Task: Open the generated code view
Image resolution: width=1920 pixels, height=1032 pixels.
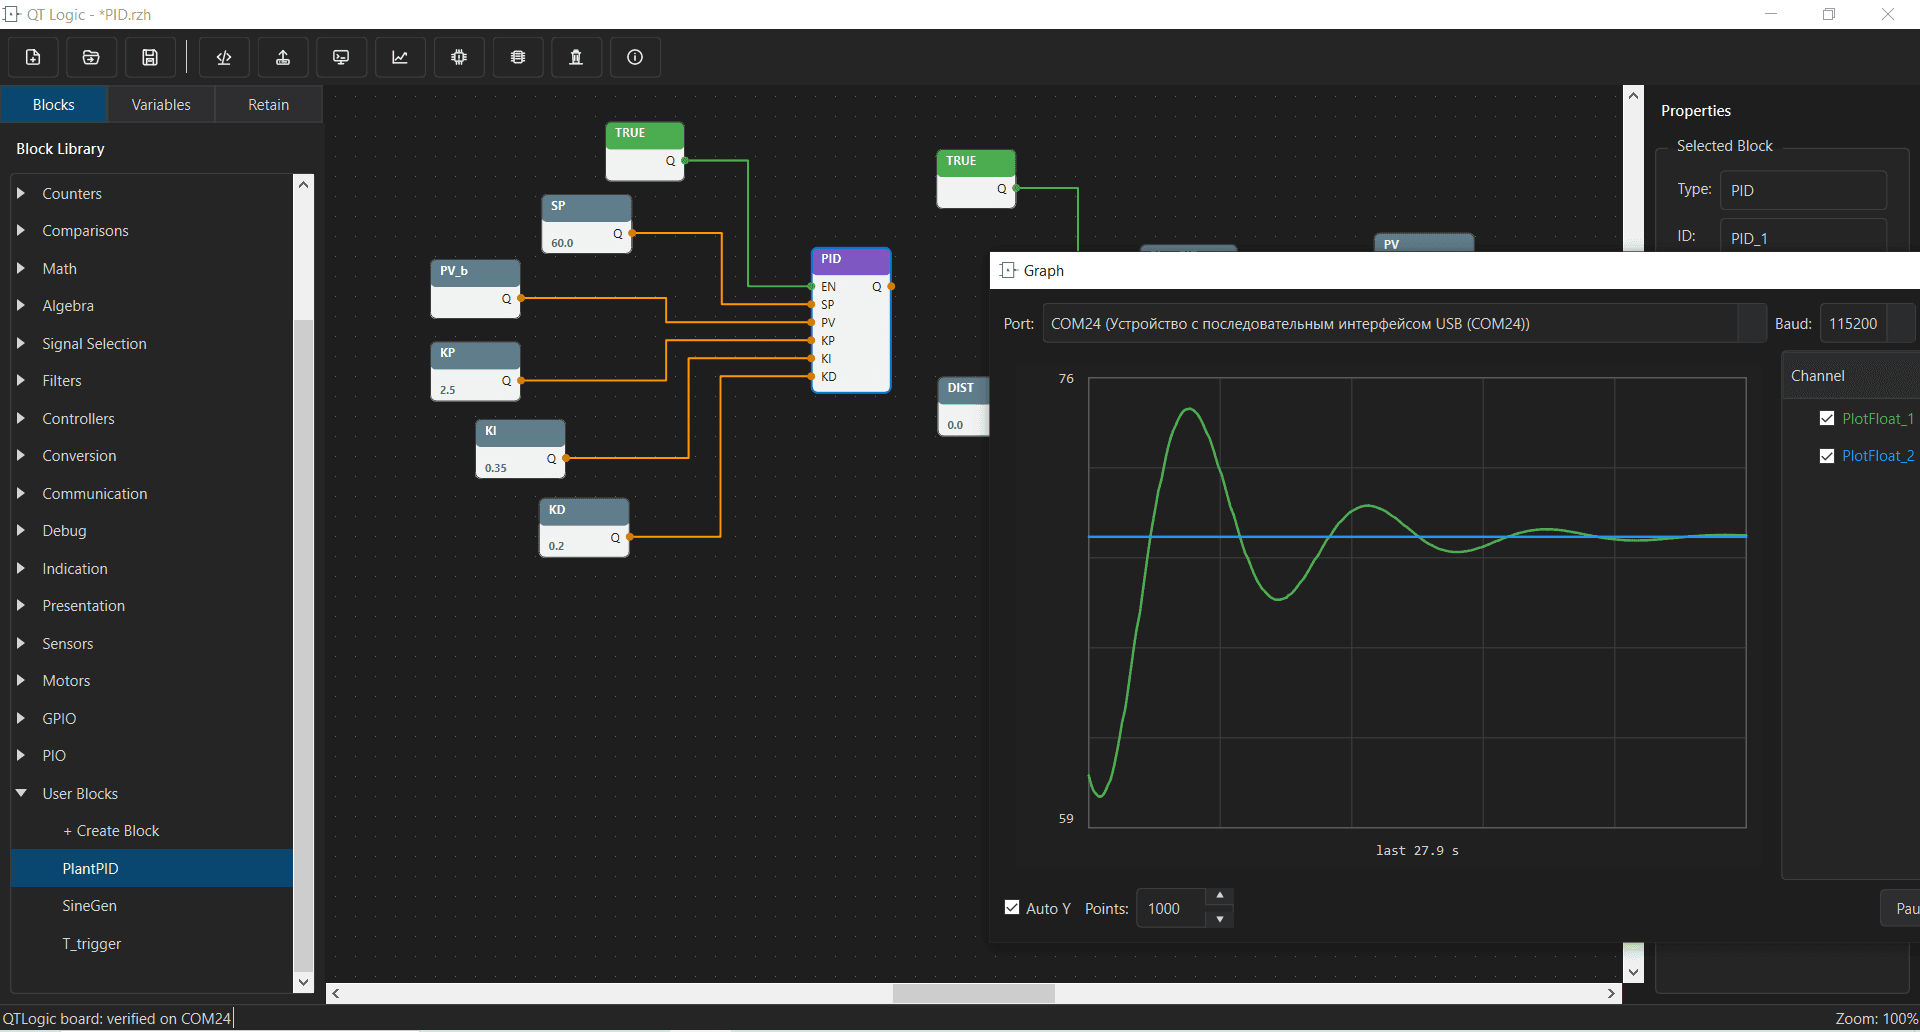Action: (224, 57)
